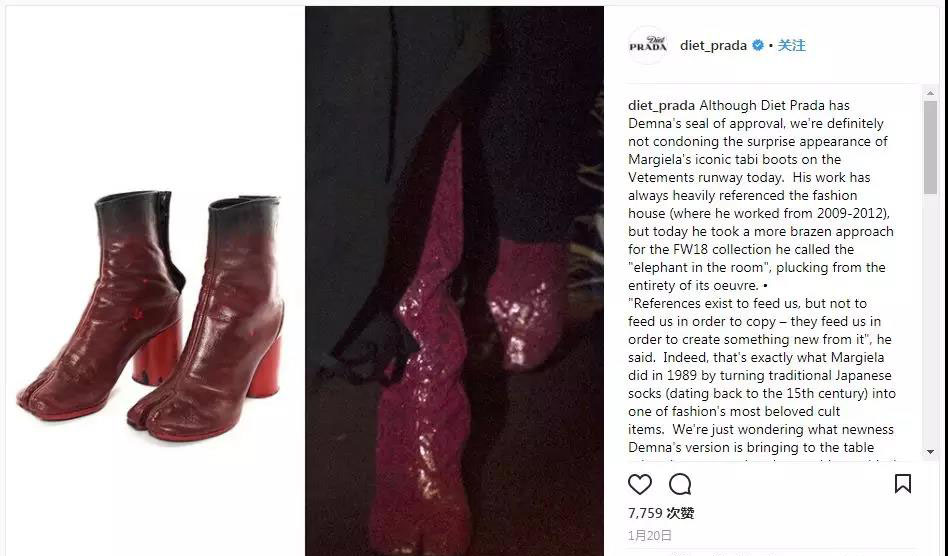Save the post with the bookmark icon
Screen dimensions: 948x556
903,483
